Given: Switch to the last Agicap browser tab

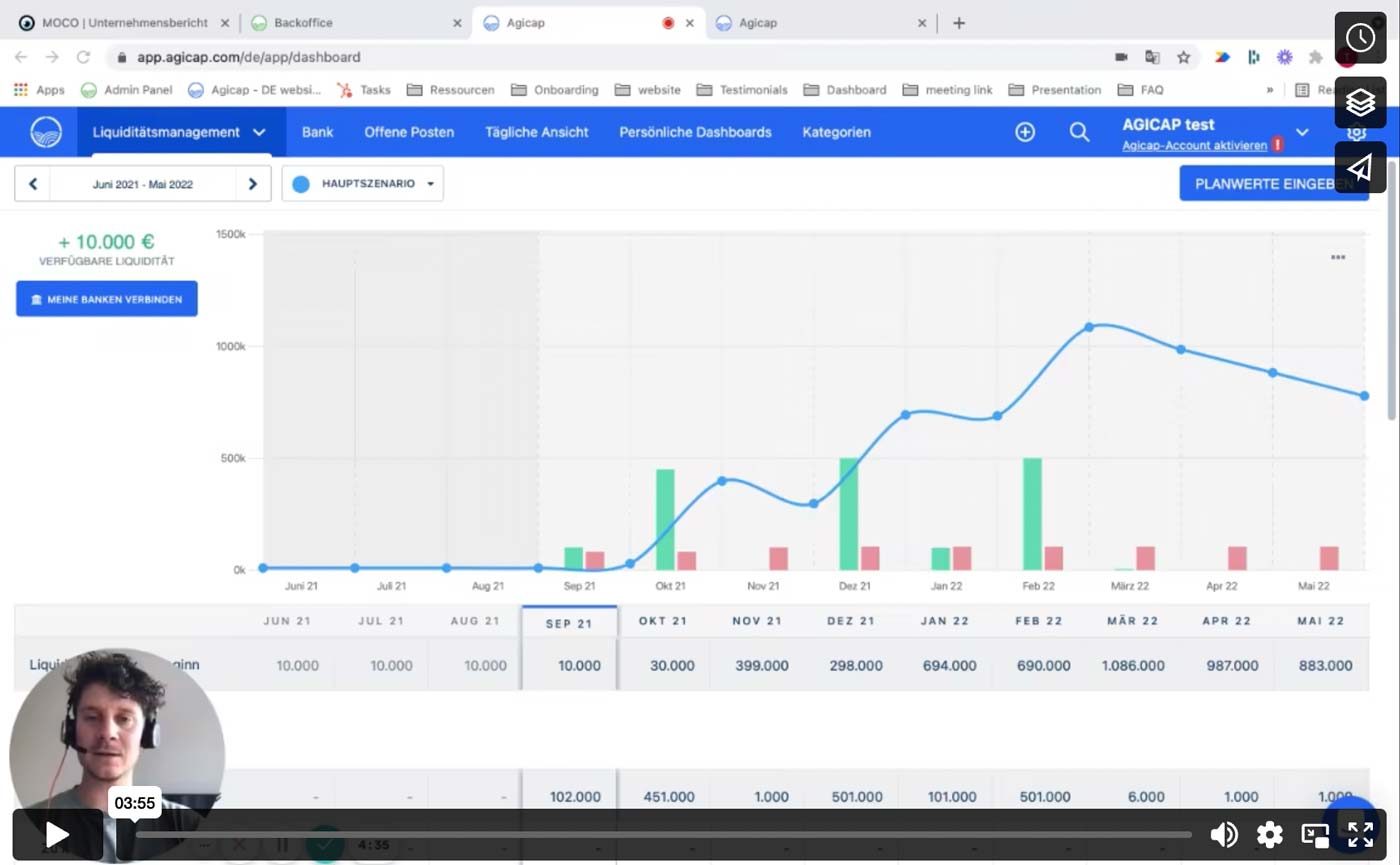Looking at the screenshot, I should [x=822, y=23].
